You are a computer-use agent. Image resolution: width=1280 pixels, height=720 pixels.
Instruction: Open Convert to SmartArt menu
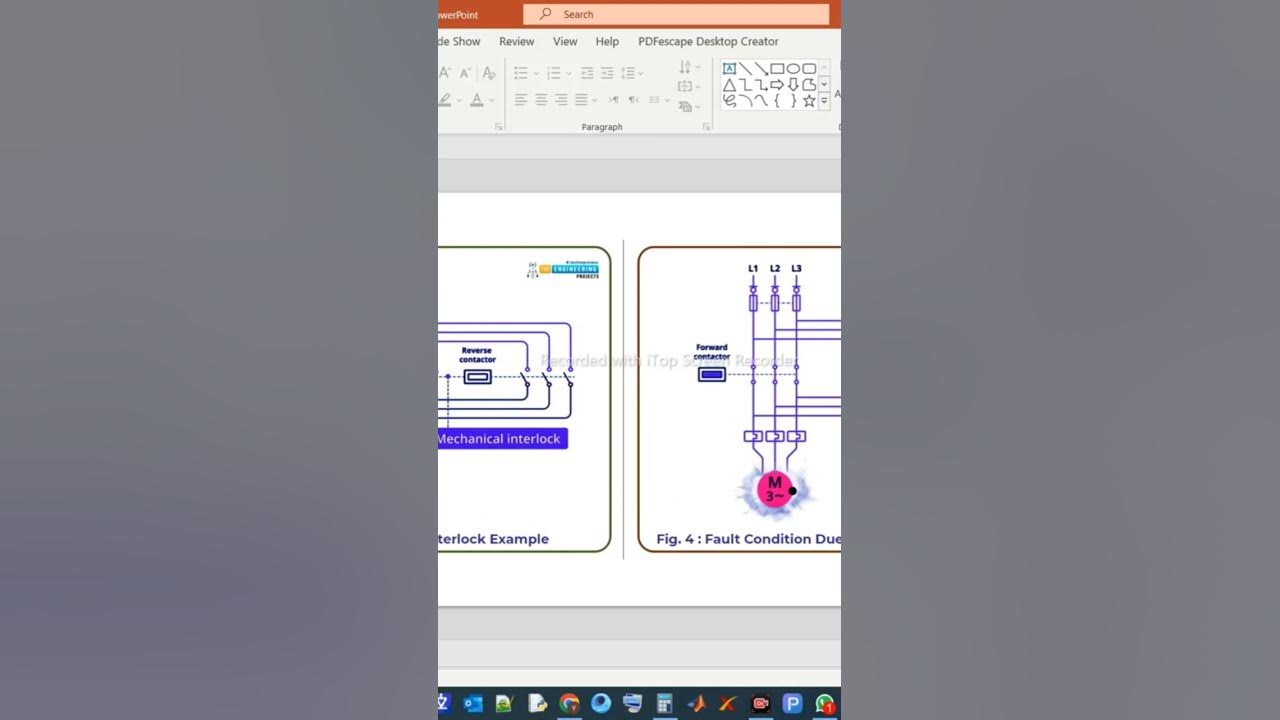(x=689, y=106)
